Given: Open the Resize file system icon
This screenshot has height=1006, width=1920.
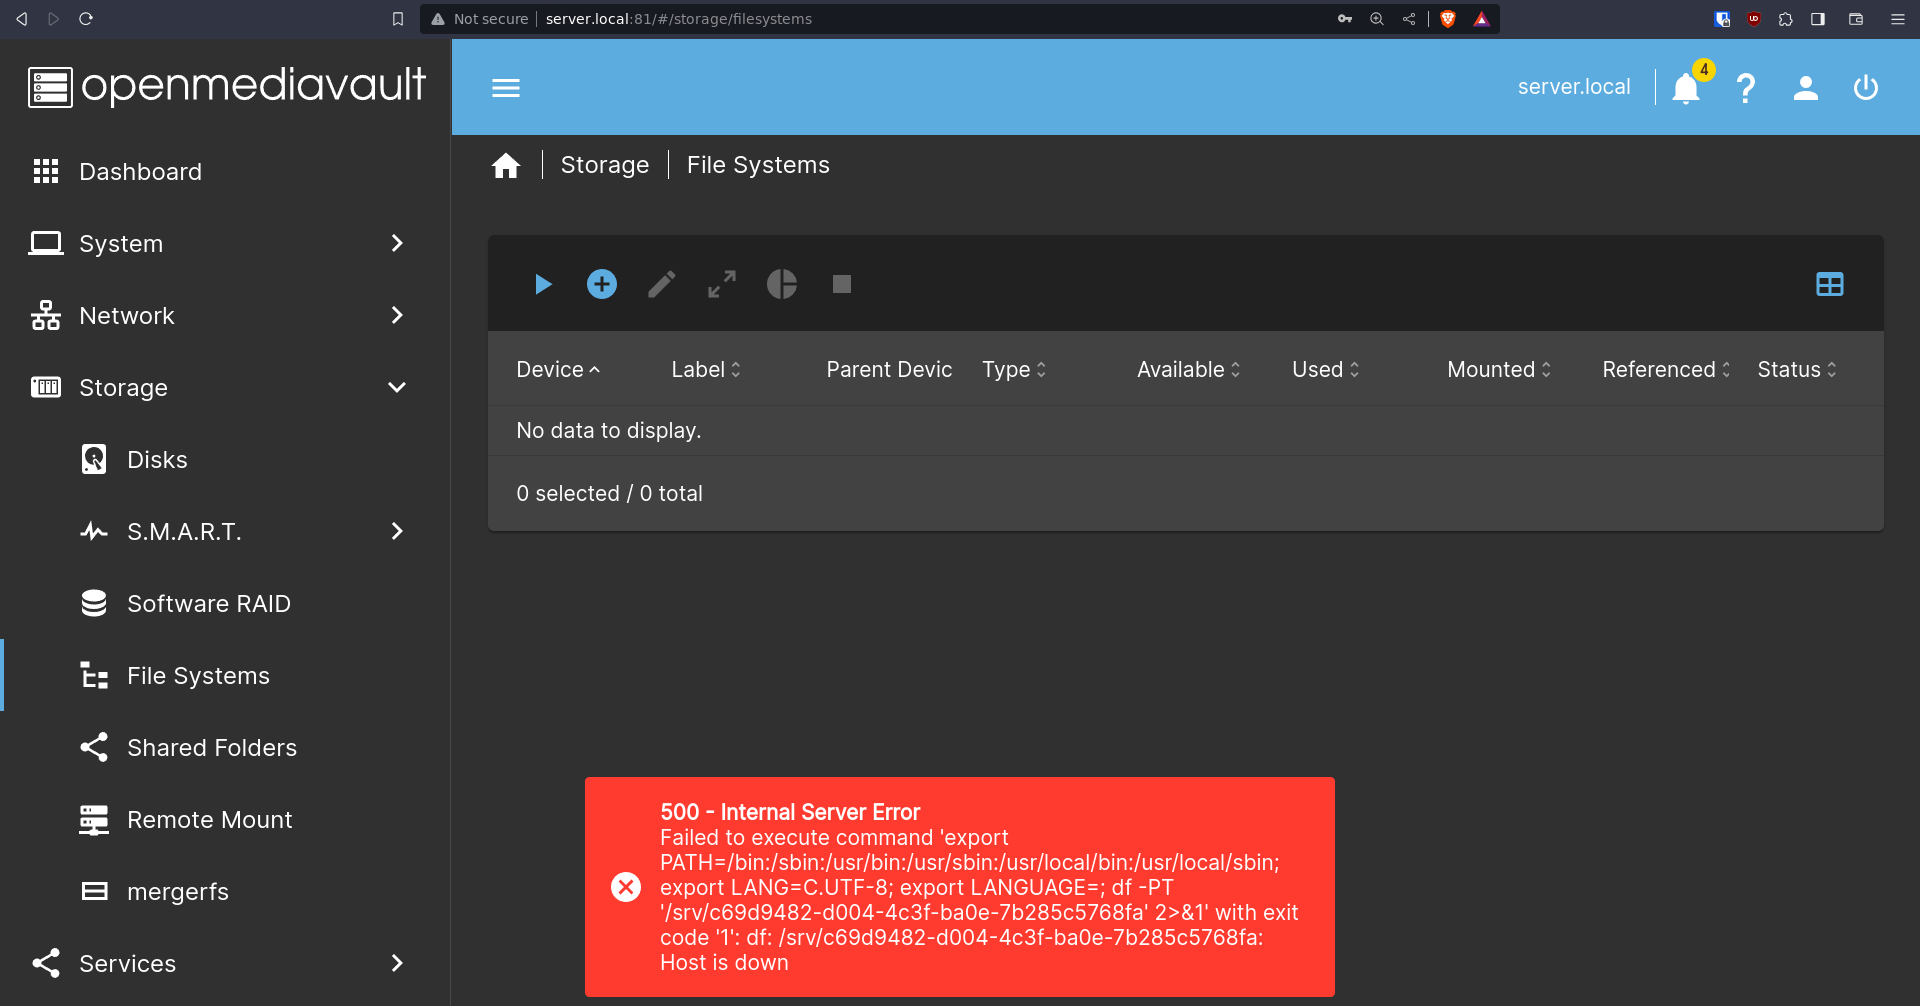Looking at the screenshot, I should [x=721, y=284].
